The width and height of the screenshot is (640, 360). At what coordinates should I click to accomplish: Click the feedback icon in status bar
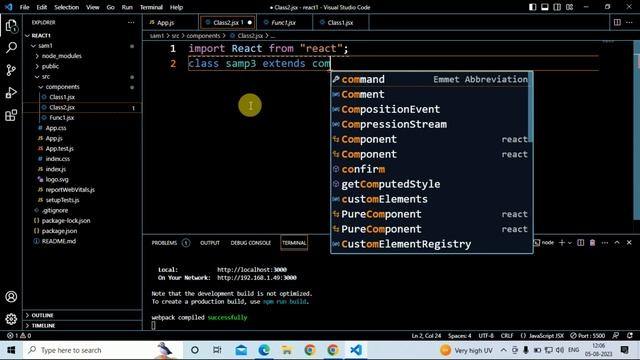[x=616, y=336]
